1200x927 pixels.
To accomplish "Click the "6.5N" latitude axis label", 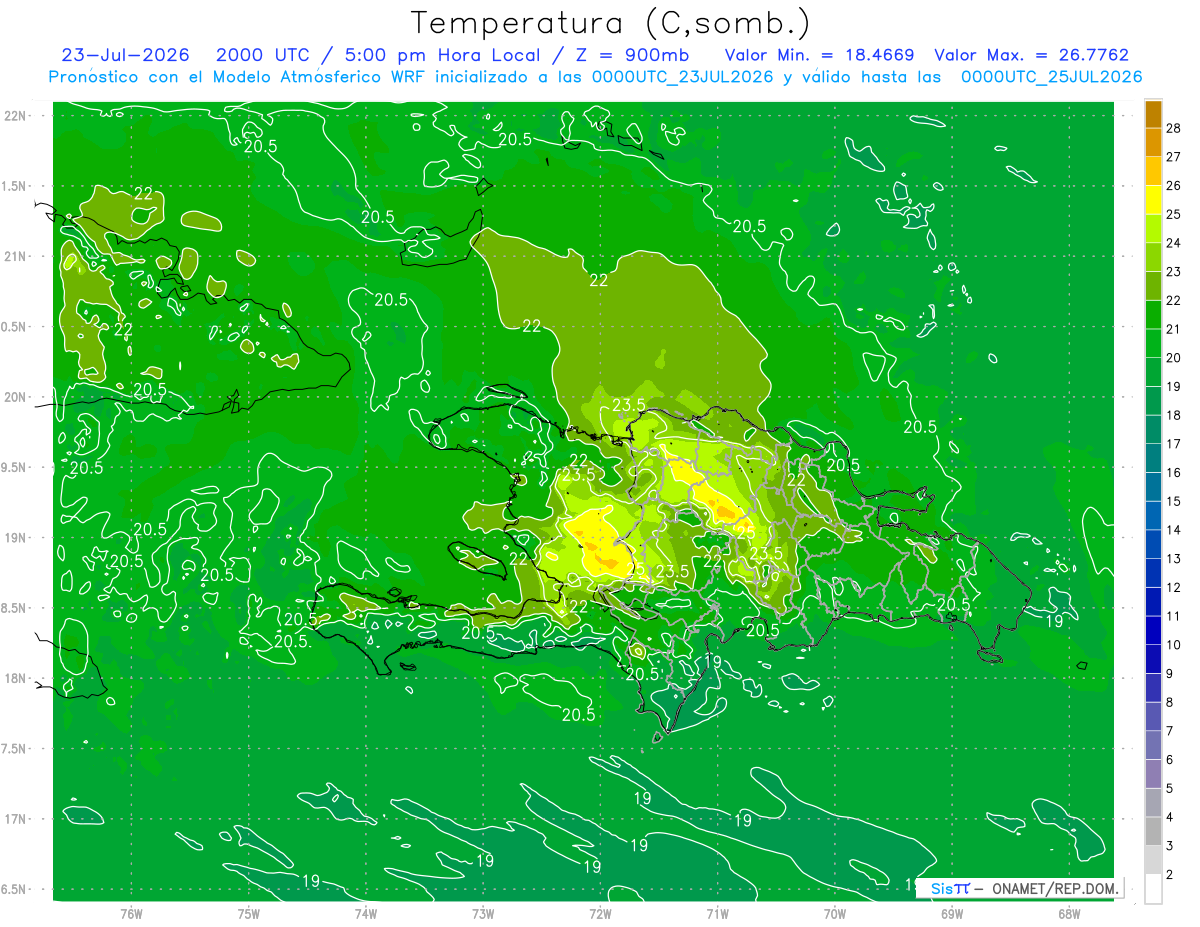I will (x=14, y=889).
